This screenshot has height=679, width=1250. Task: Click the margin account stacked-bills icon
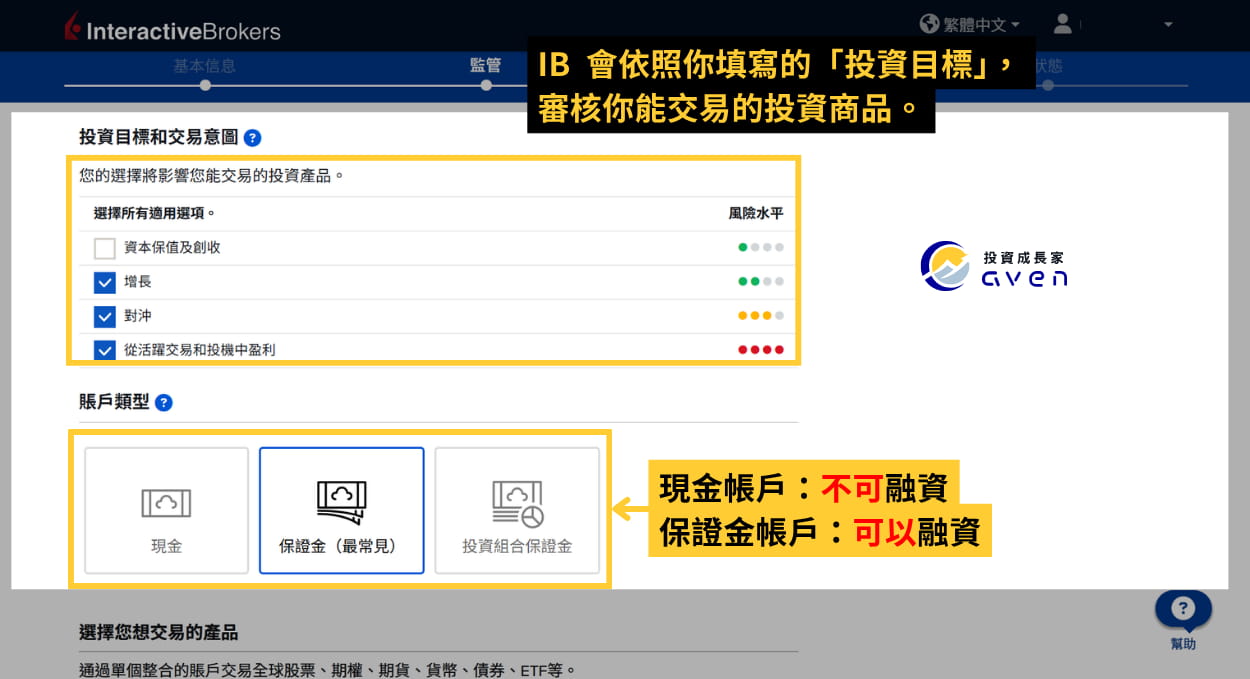[x=341, y=502]
